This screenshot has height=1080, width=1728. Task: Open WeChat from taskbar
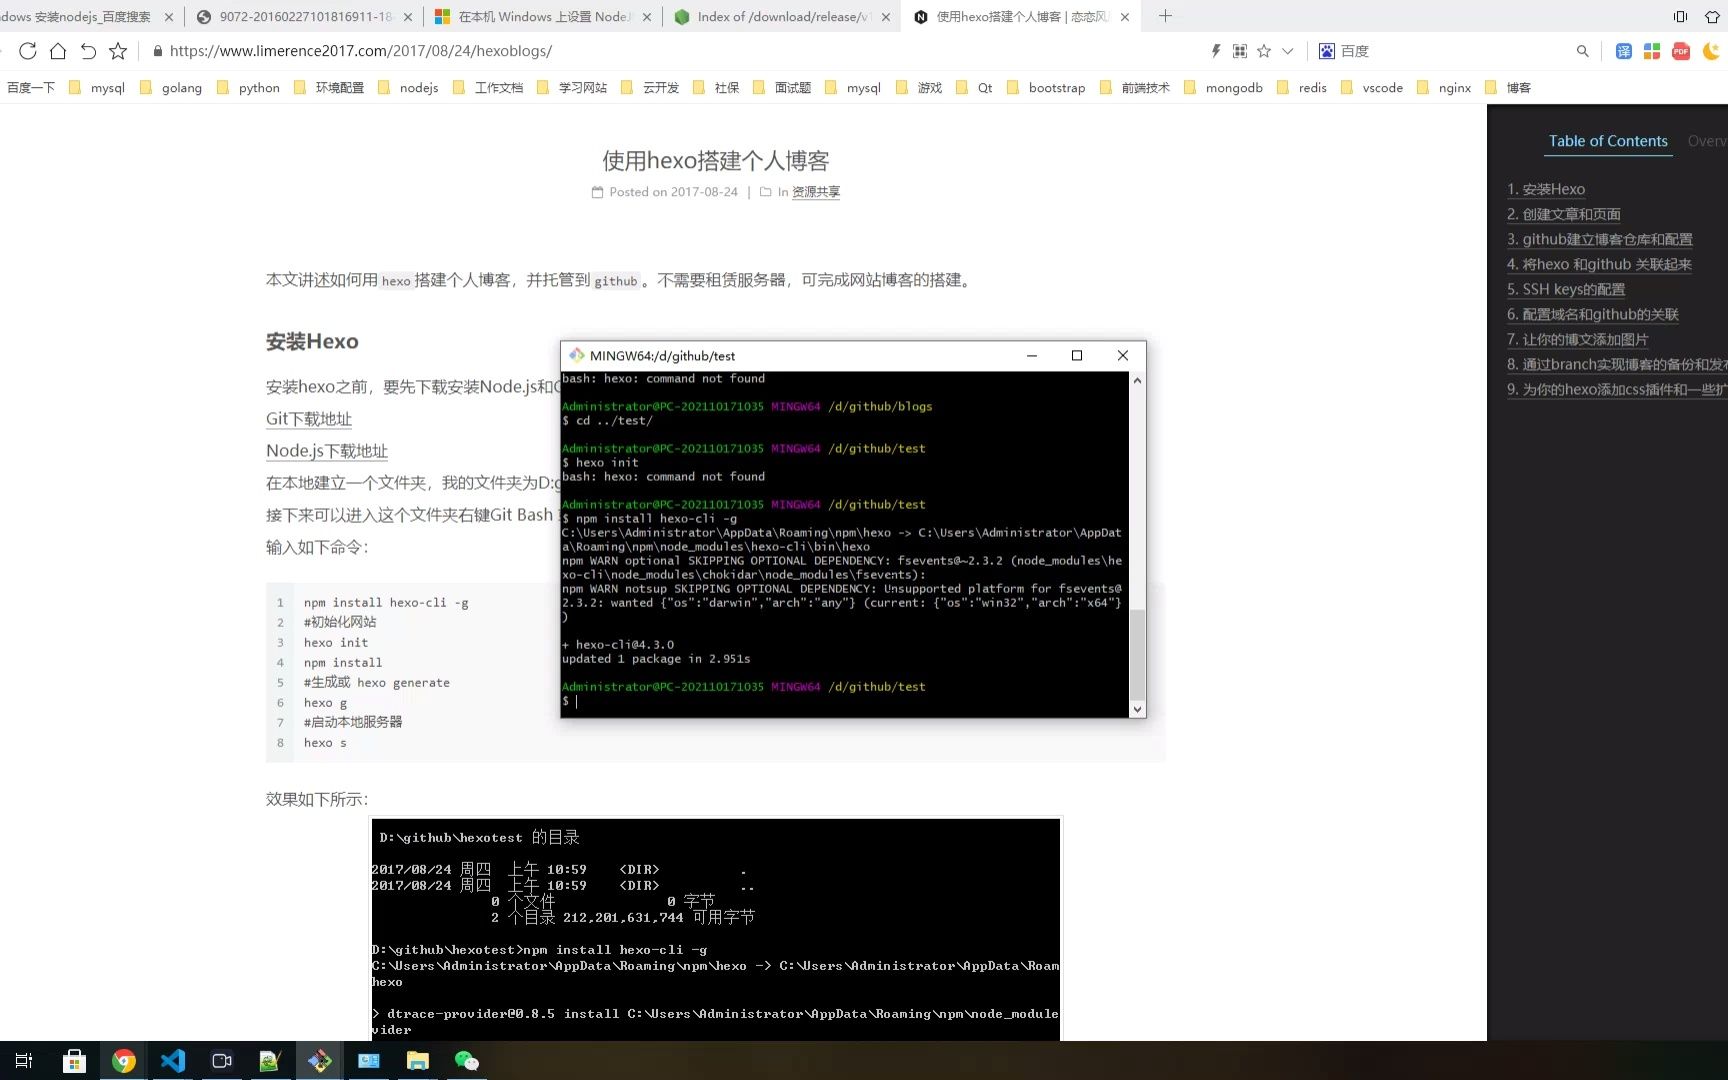pyautogui.click(x=467, y=1061)
